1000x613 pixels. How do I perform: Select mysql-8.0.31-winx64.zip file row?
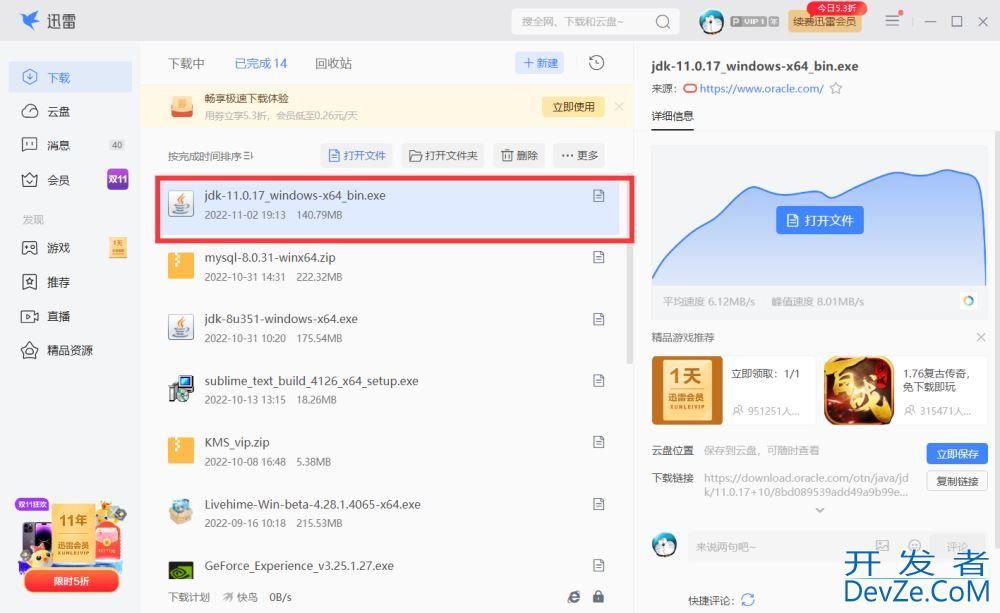coord(390,267)
